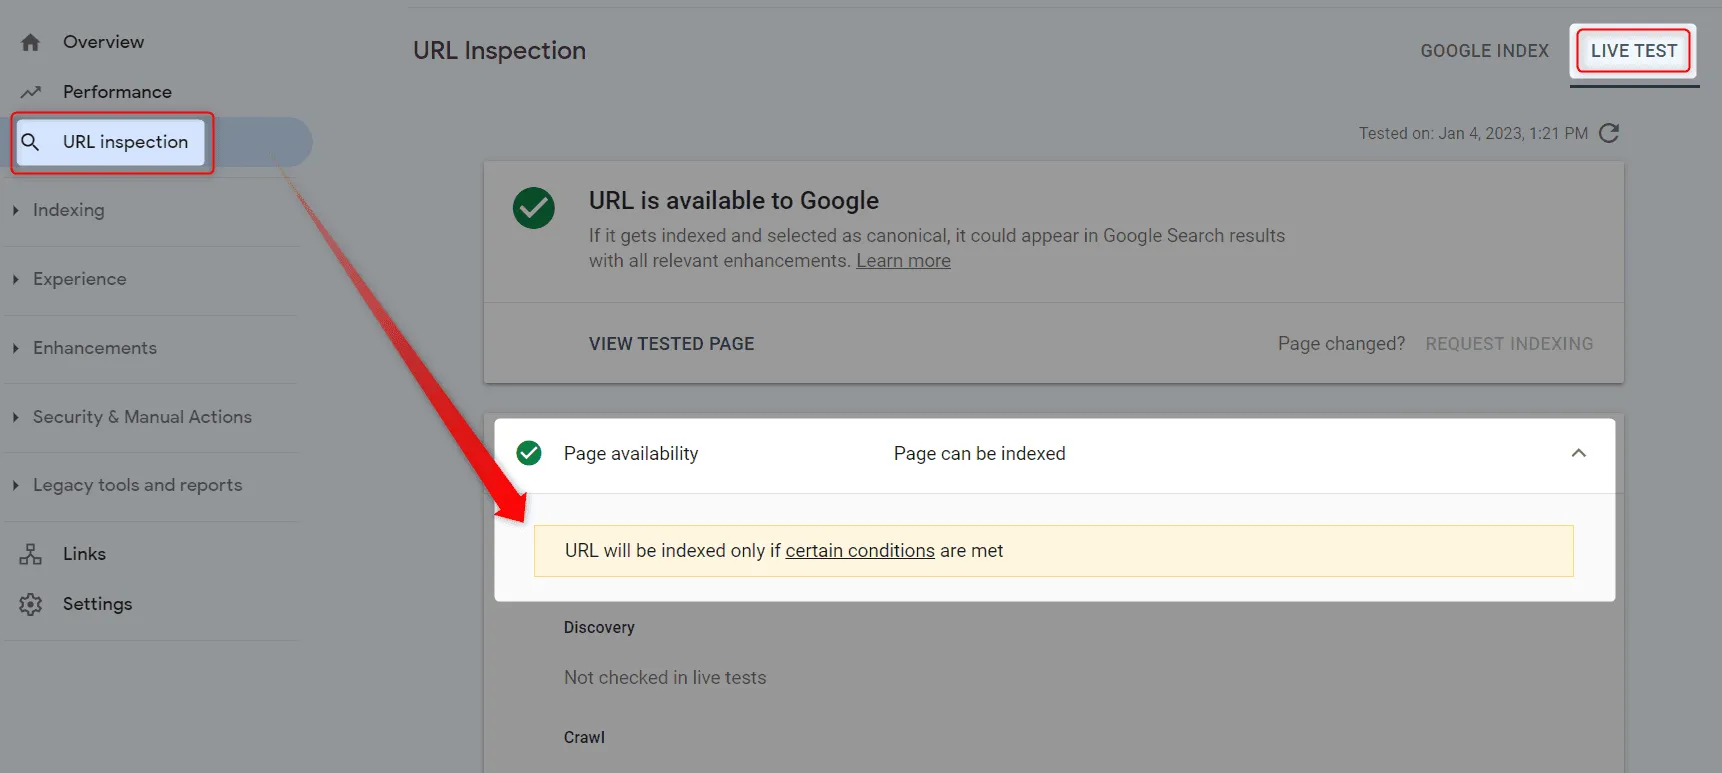Viewport: 1722px width, 773px height.
Task: Open Performance in the sidebar
Action: pyautogui.click(x=117, y=92)
